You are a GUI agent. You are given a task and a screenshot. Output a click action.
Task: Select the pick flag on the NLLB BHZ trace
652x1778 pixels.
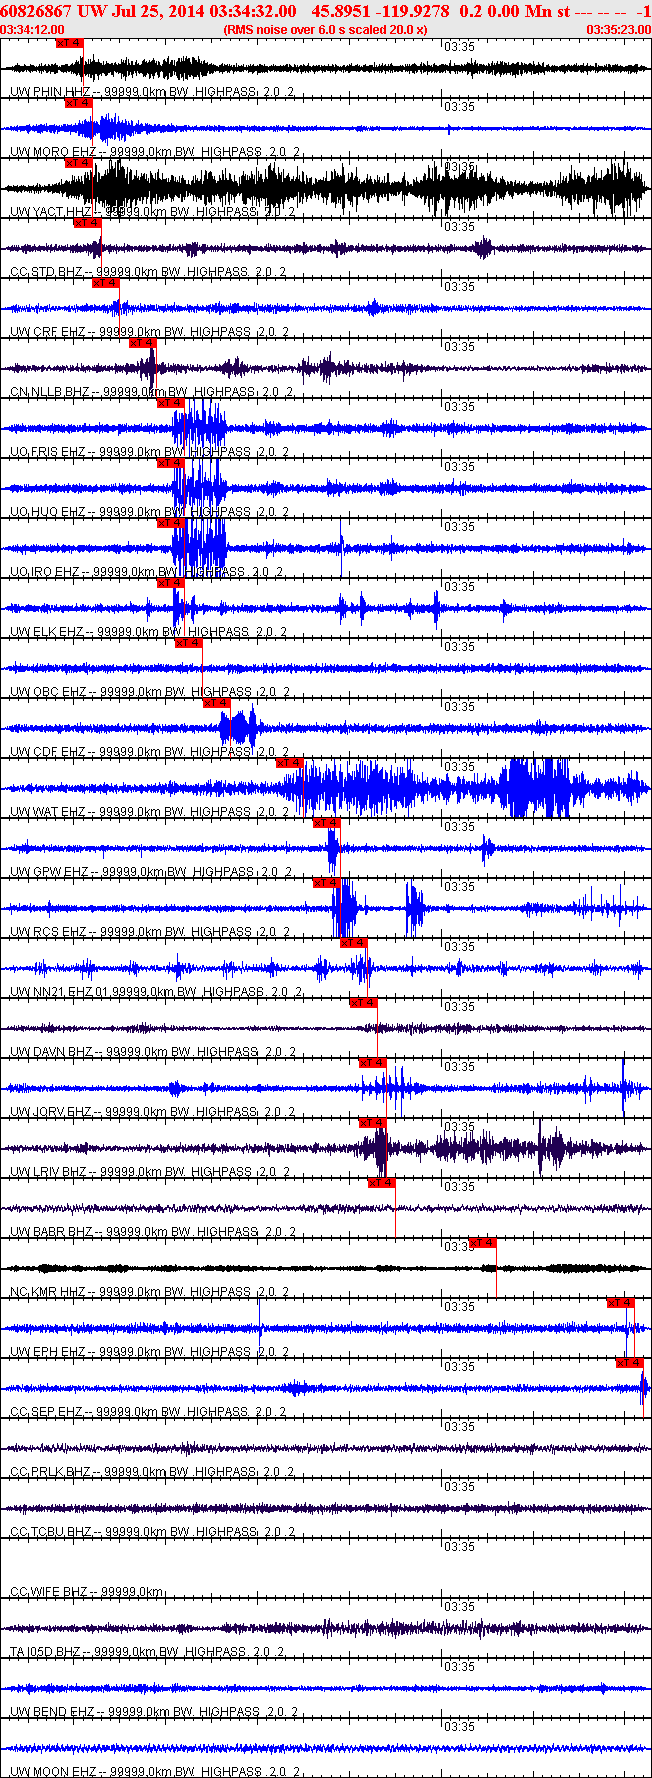point(143,343)
